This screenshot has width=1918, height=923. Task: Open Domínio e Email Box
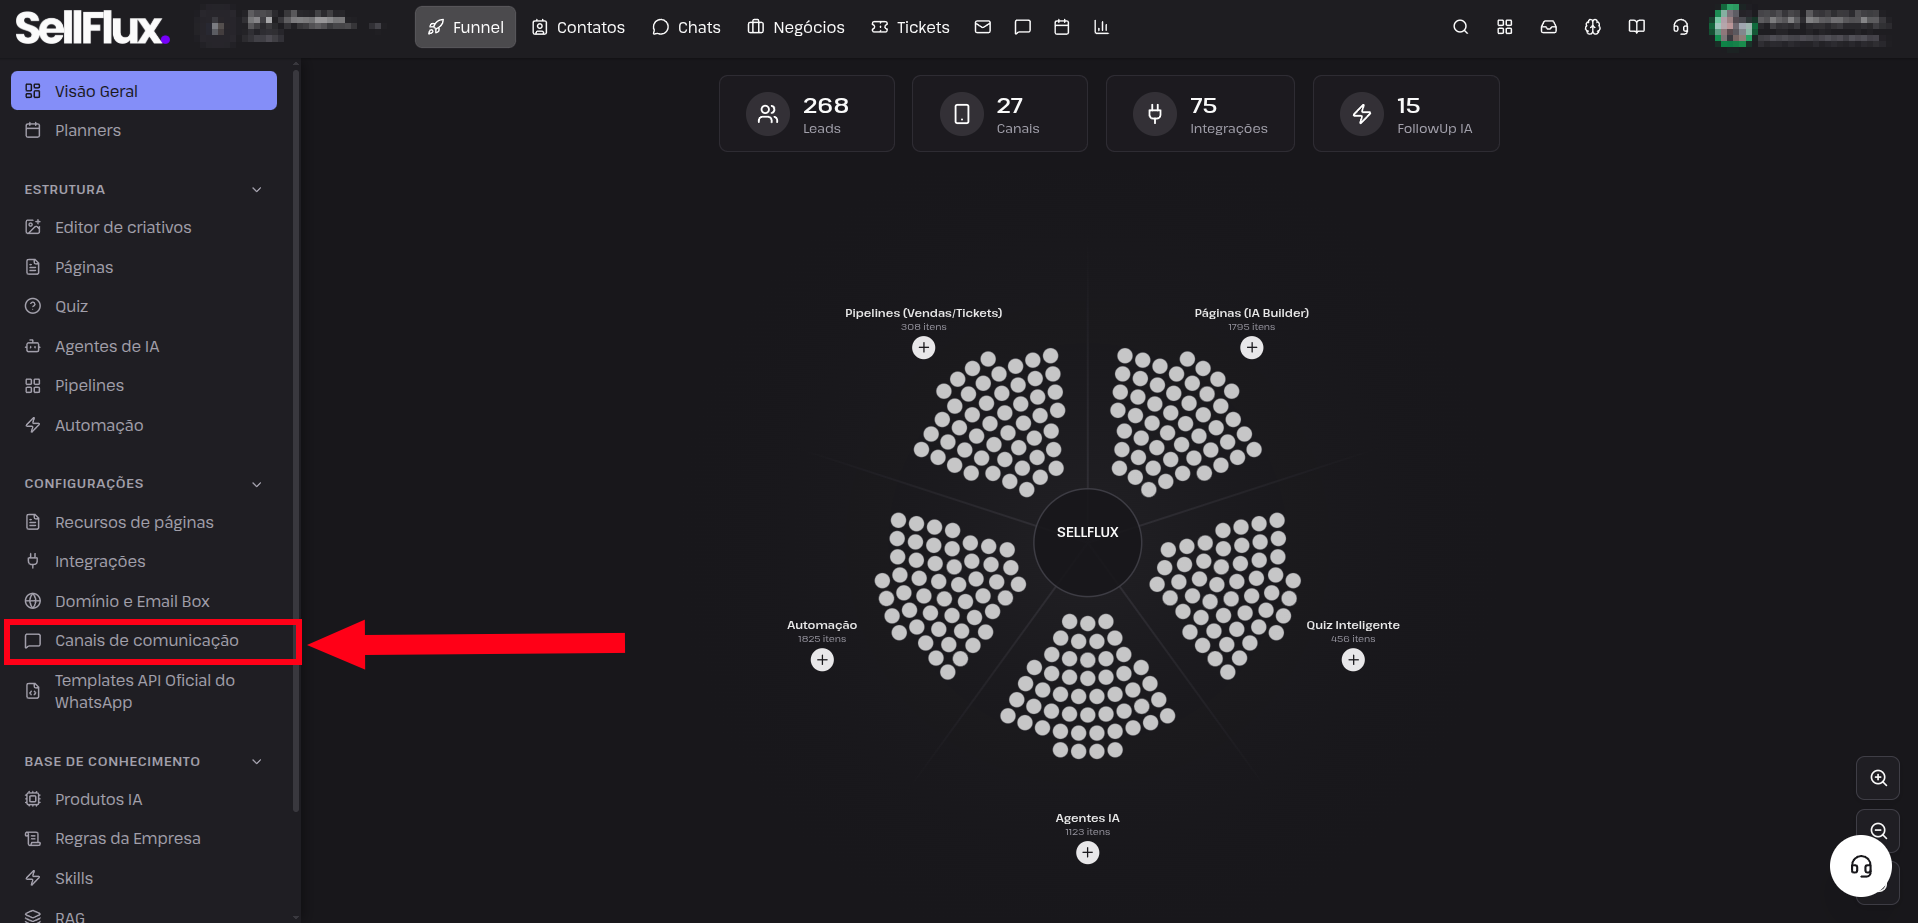(144, 601)
